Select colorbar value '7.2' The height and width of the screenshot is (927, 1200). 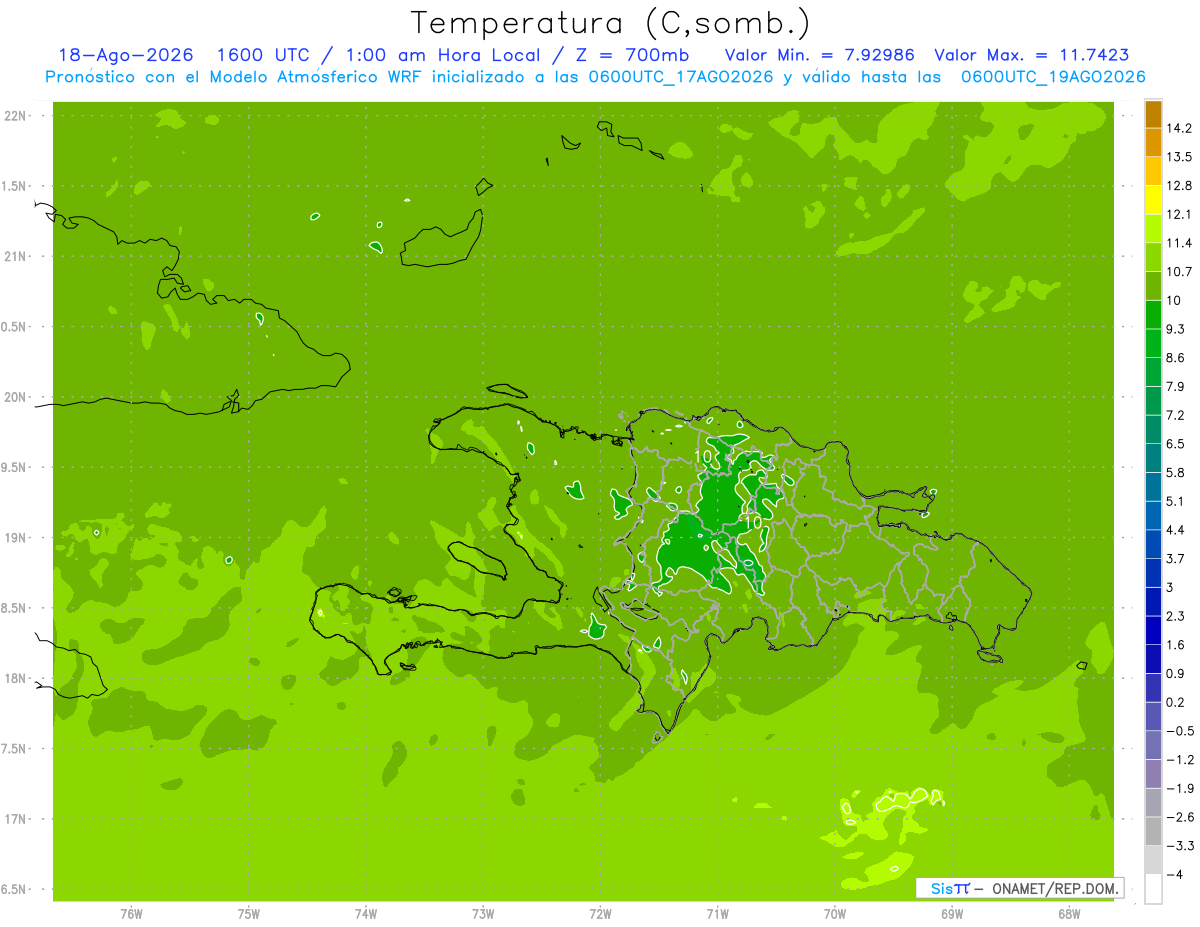(x=1176, y=415)
